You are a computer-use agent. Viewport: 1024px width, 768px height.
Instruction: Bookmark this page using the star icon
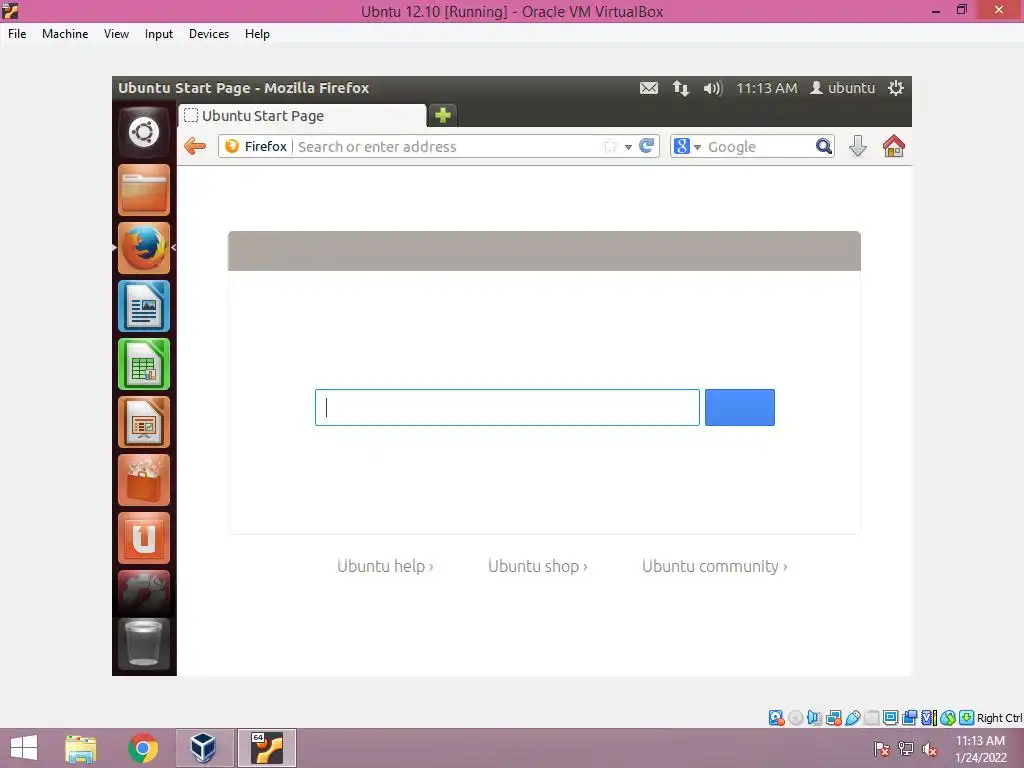point(610,146)
